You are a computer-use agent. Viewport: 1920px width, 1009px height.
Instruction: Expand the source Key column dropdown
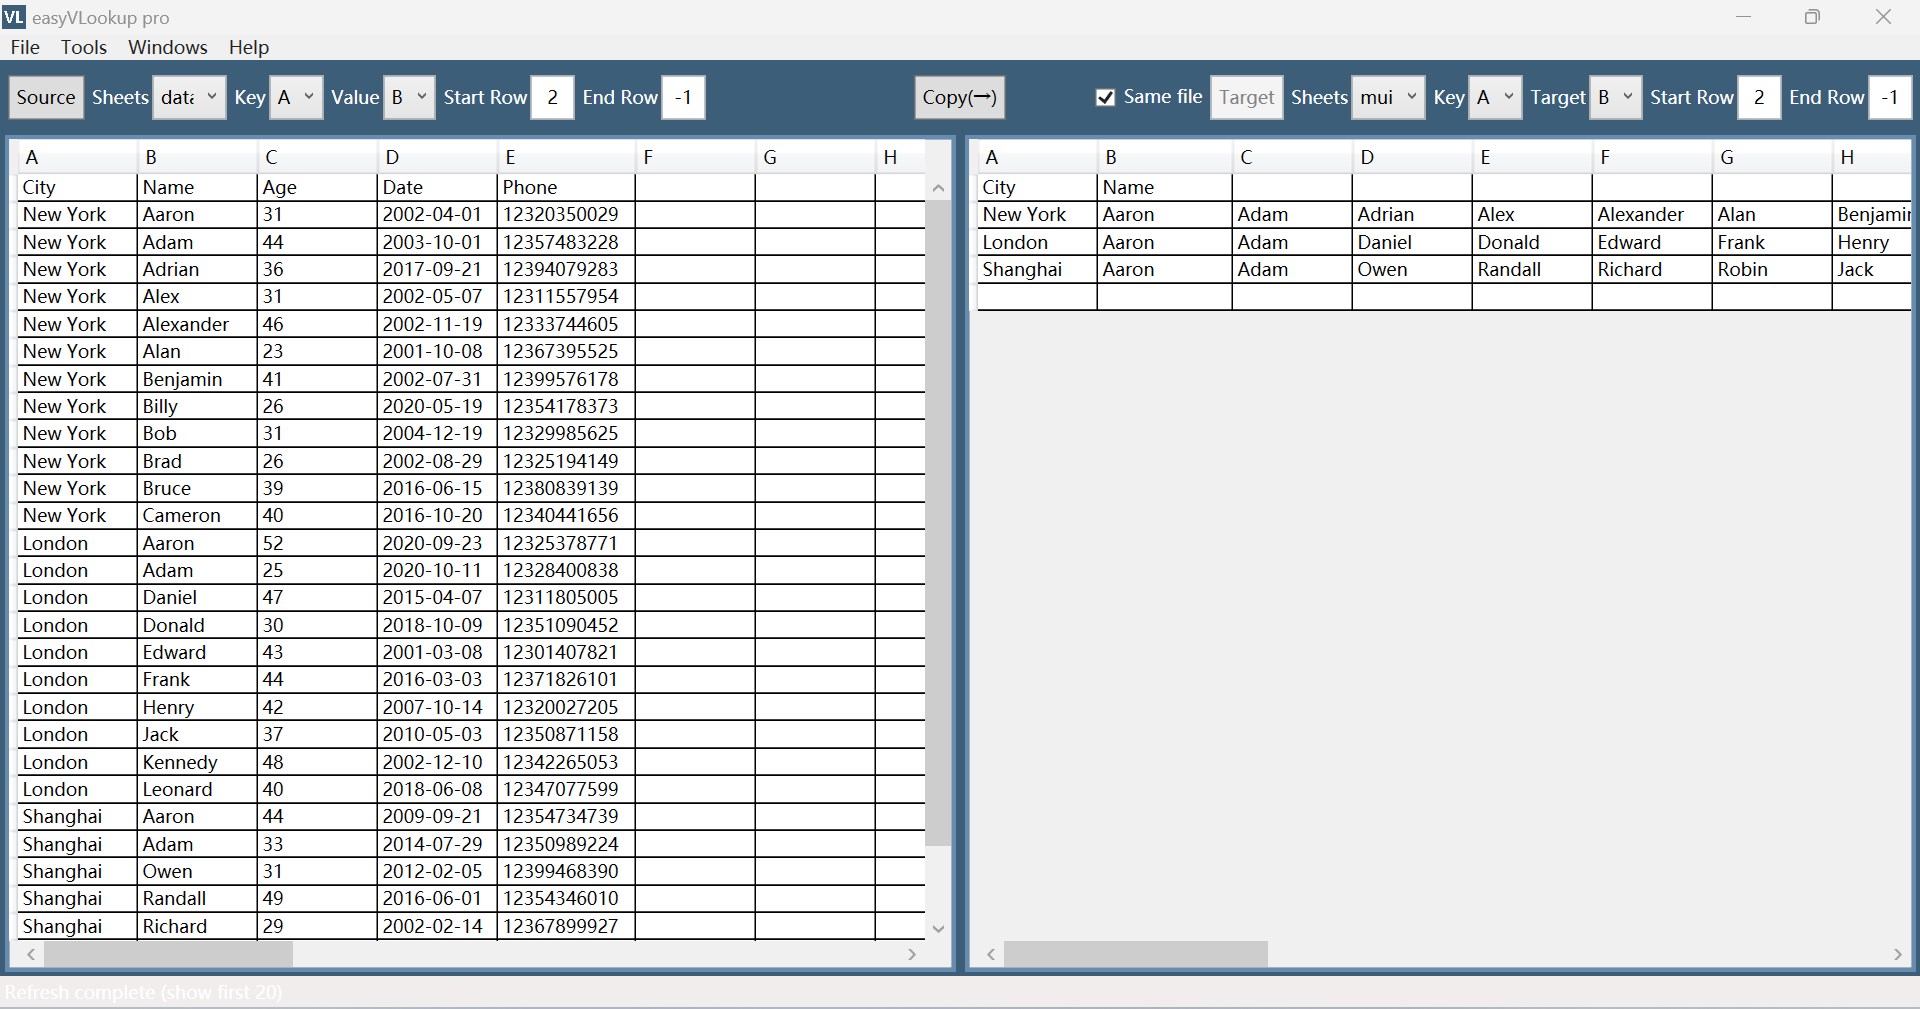click(x=297, y=97)
